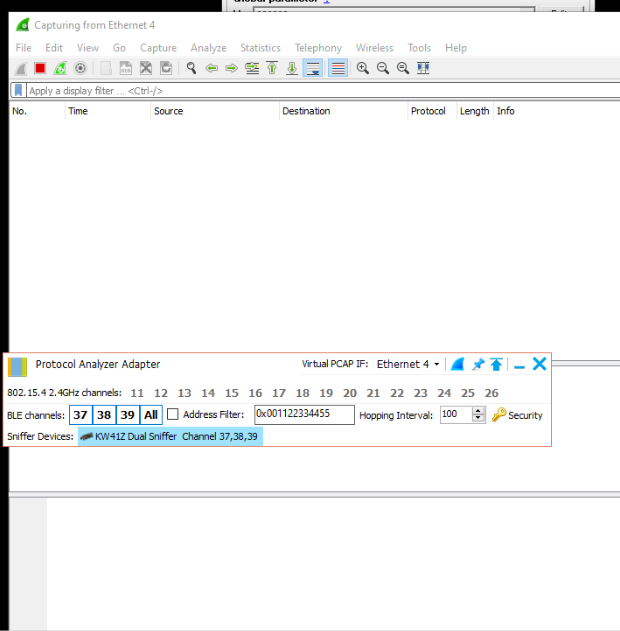
Task: Select 802.15.4 channel 15
Action: coord(231,393)
